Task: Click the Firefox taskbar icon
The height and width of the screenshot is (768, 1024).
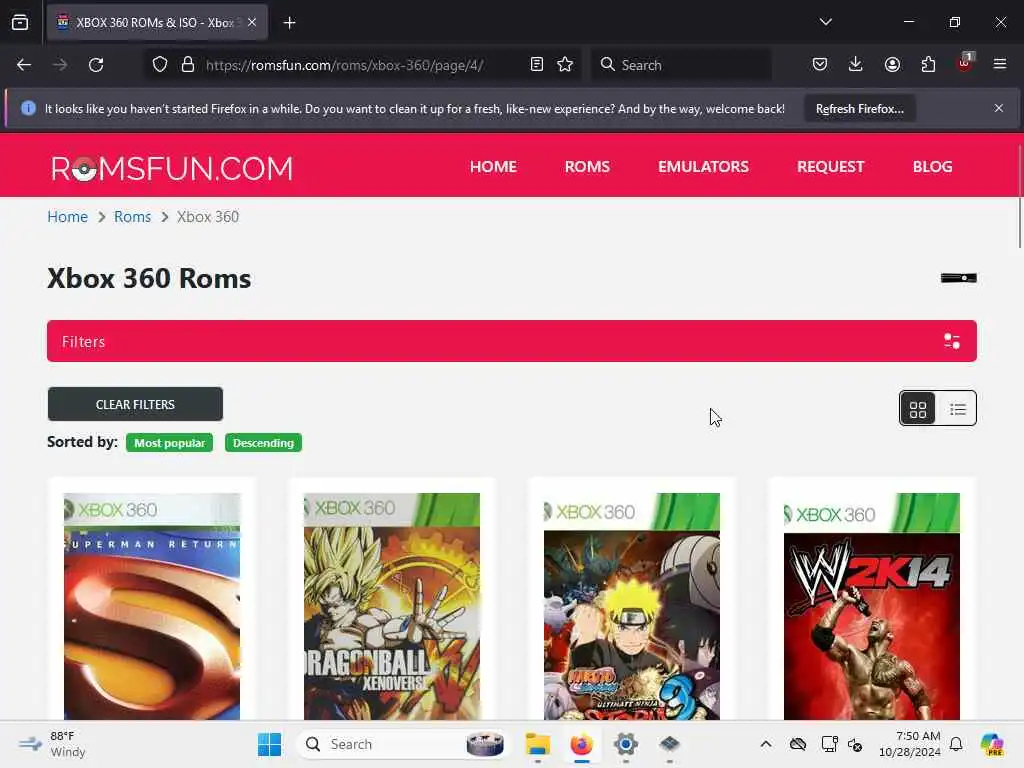Action: tap(581, 744)
